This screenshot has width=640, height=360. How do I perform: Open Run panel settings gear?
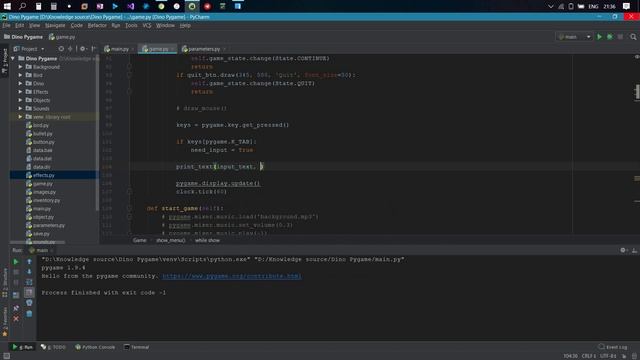coord(623,250)
